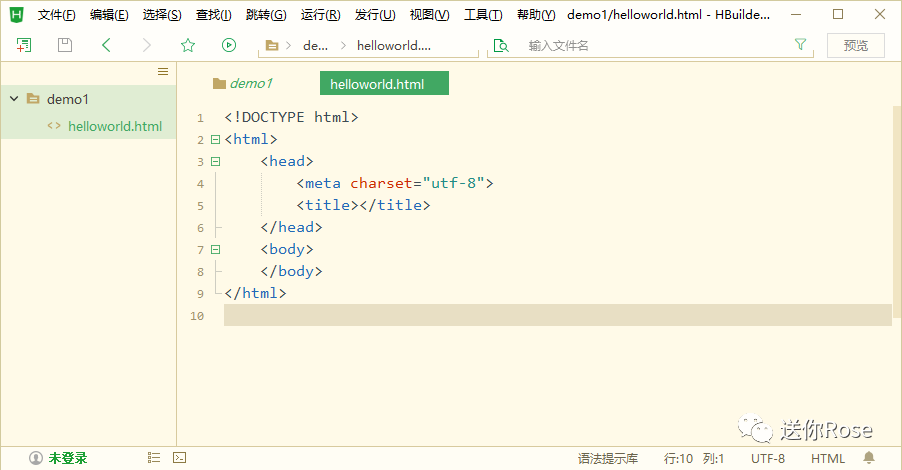This screenshot has height=470, width=902.
Task: Switch to the helloworld.html editor tab
Action: (x=384, y=83)
